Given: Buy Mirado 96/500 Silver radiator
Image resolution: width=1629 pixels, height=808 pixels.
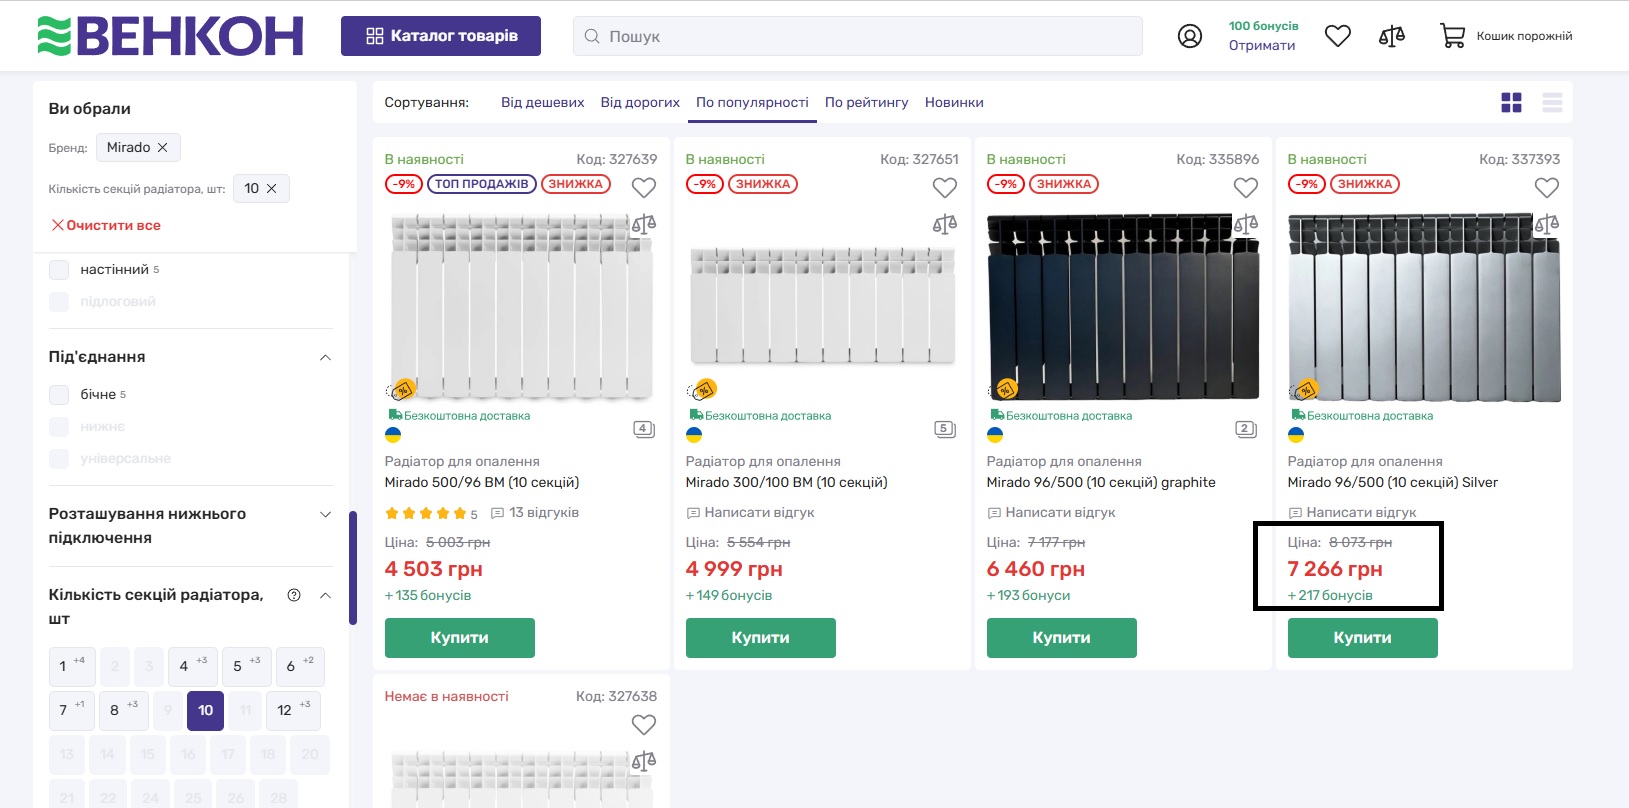Looking at the screenshot, I should pos(1363,638).
